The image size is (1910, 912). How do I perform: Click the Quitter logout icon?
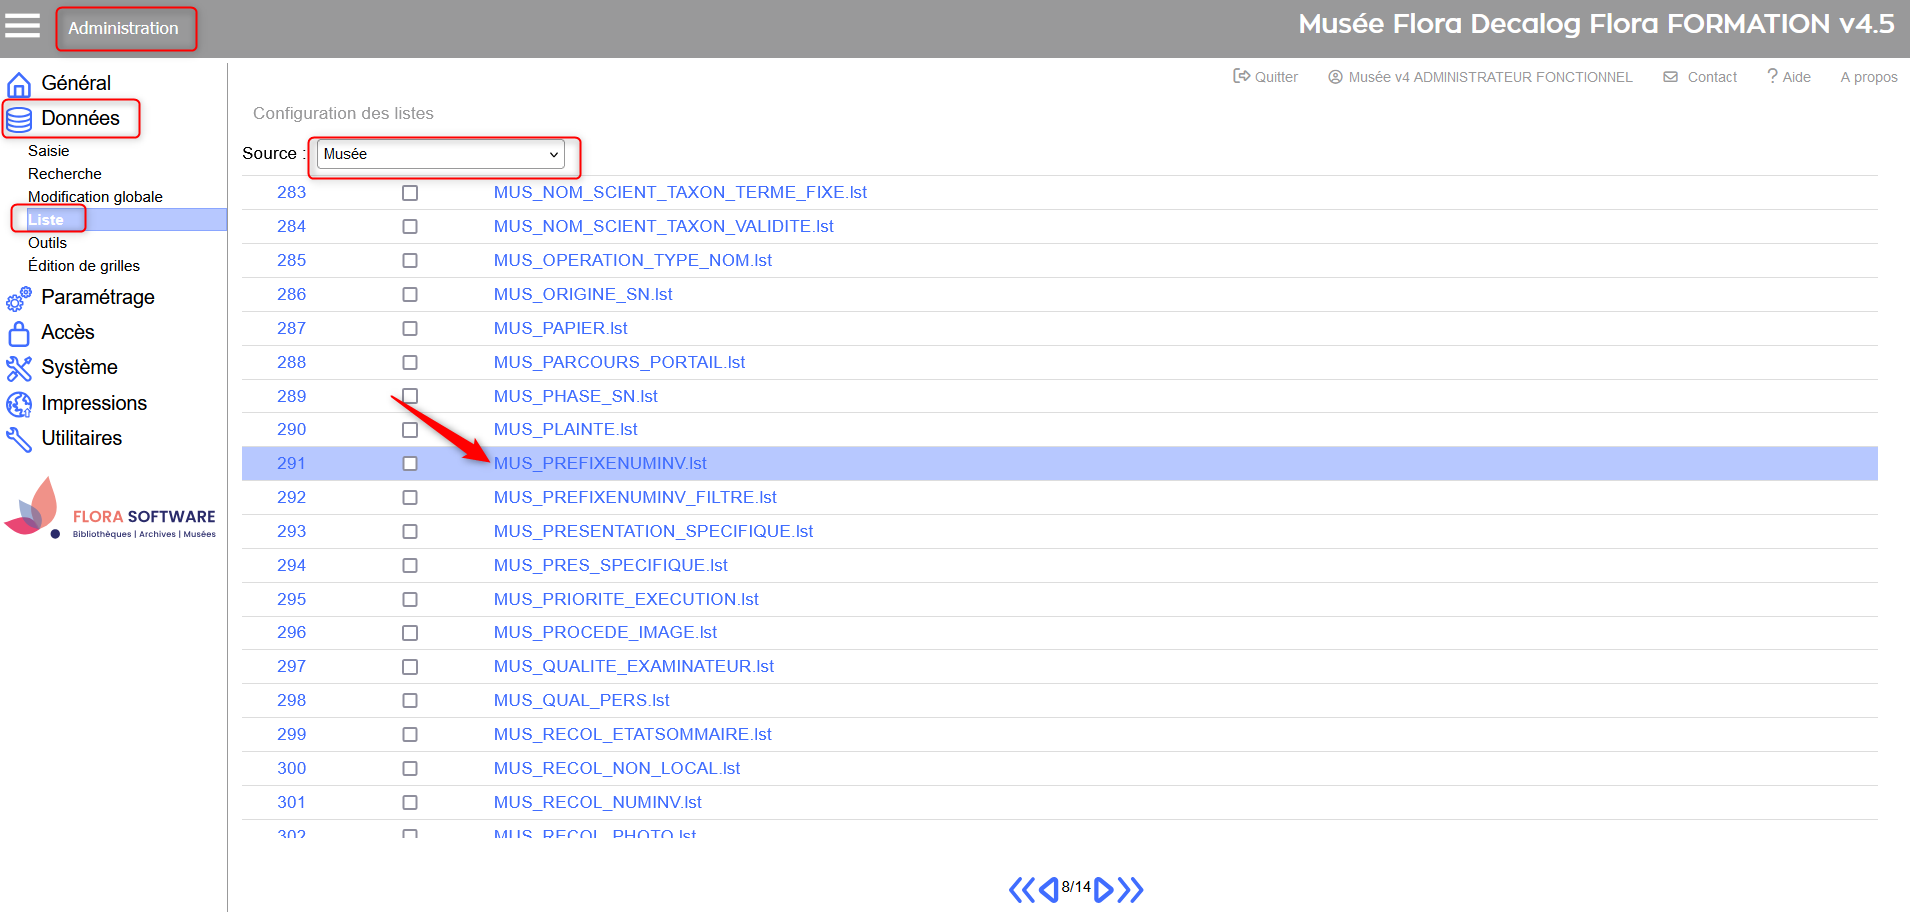tap(1241, 76)
